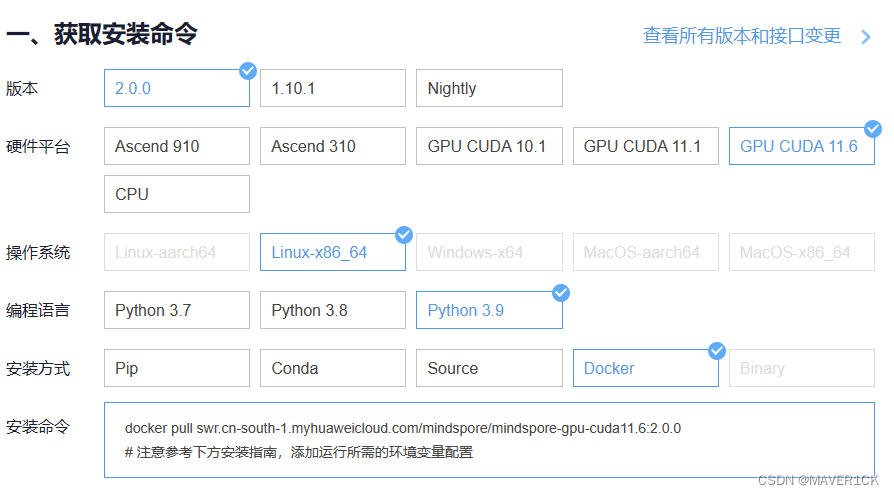Select version 2.0.0 option
894x495 pixels.
[177, 88]
